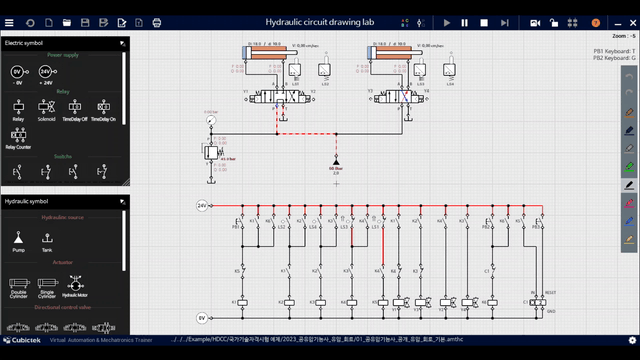Select the gray pen tool
Viewport: 640px width, 360px height.
tap(629, 149)
